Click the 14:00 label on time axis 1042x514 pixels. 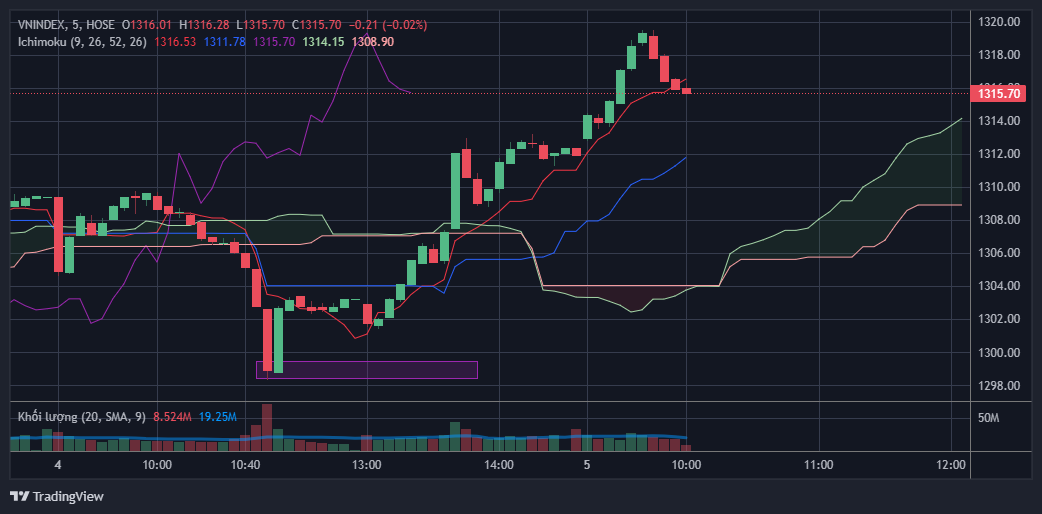pyautogui.click(x=498, y=465)
